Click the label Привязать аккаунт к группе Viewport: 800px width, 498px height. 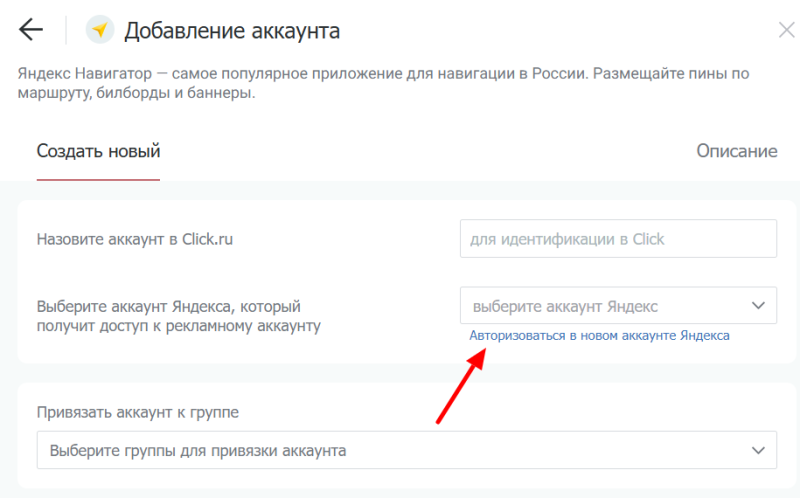tap(138, 412)
